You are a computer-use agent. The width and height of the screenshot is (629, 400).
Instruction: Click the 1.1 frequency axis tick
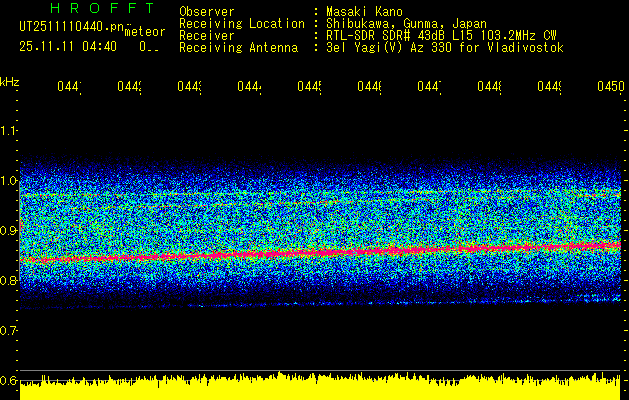point(9,131)
